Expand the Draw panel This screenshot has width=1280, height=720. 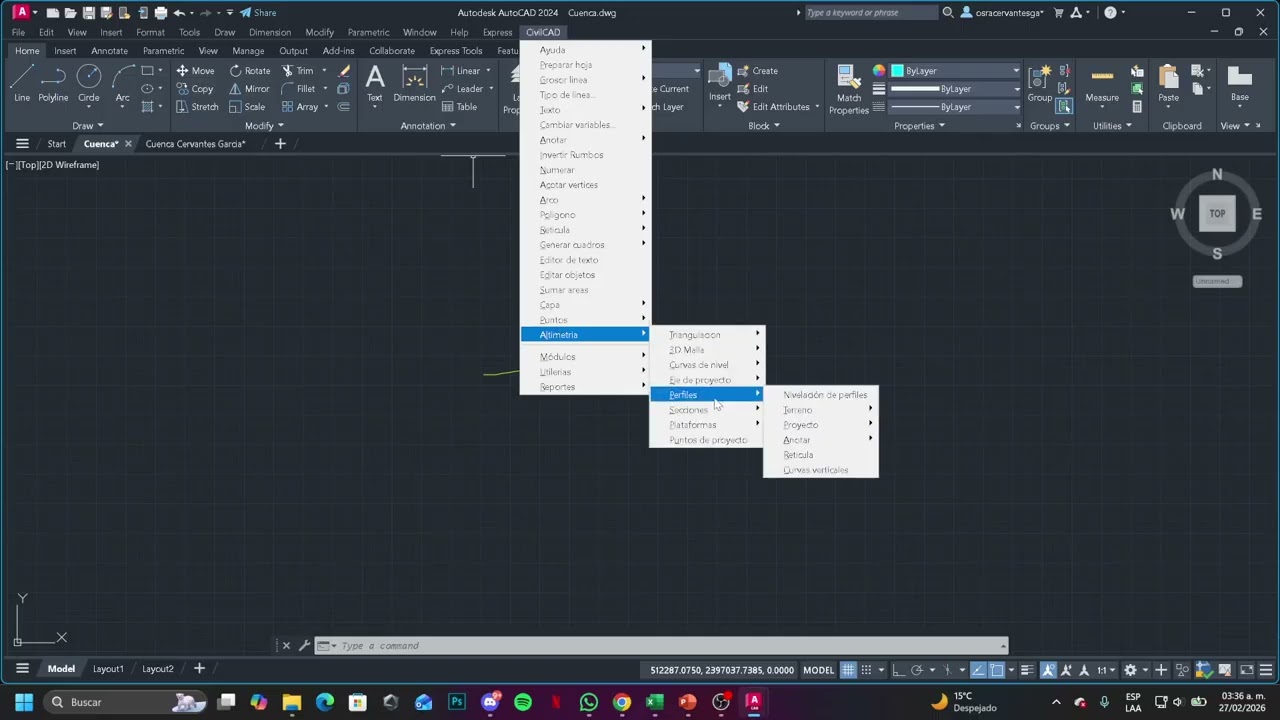click(x=88, y=126)
